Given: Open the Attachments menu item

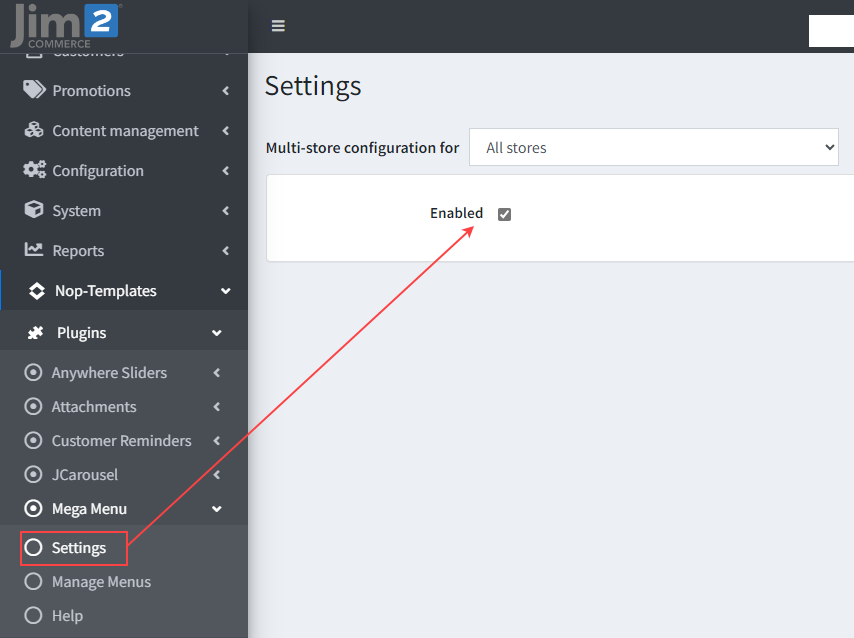Looking at the screenshot, I should tap(94, 407).
